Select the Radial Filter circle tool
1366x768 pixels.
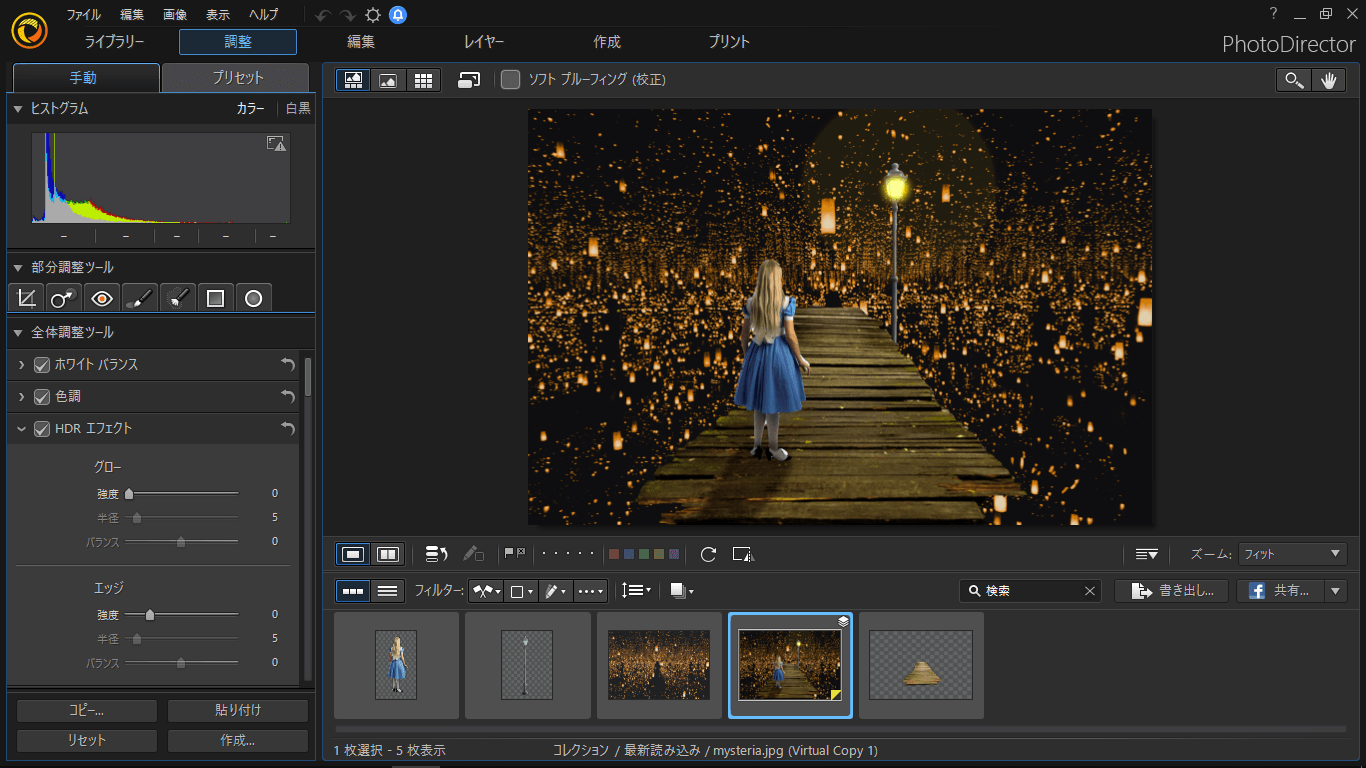point(253,297)
